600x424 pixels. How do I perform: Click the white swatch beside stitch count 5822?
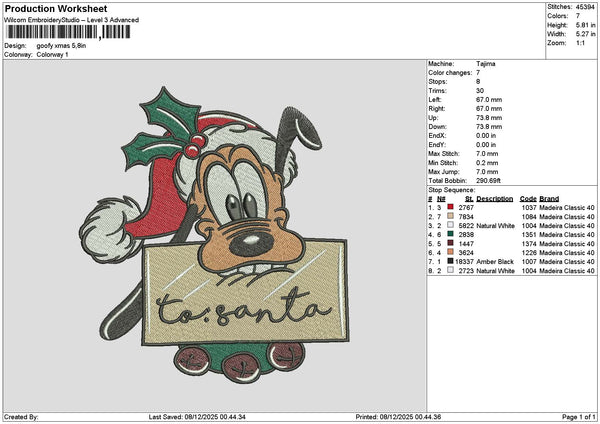click(450, 225)
